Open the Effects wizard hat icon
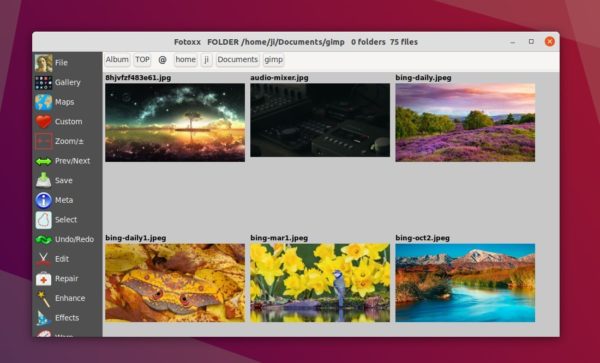The image size is (600, 363). [x=43, y=318]
